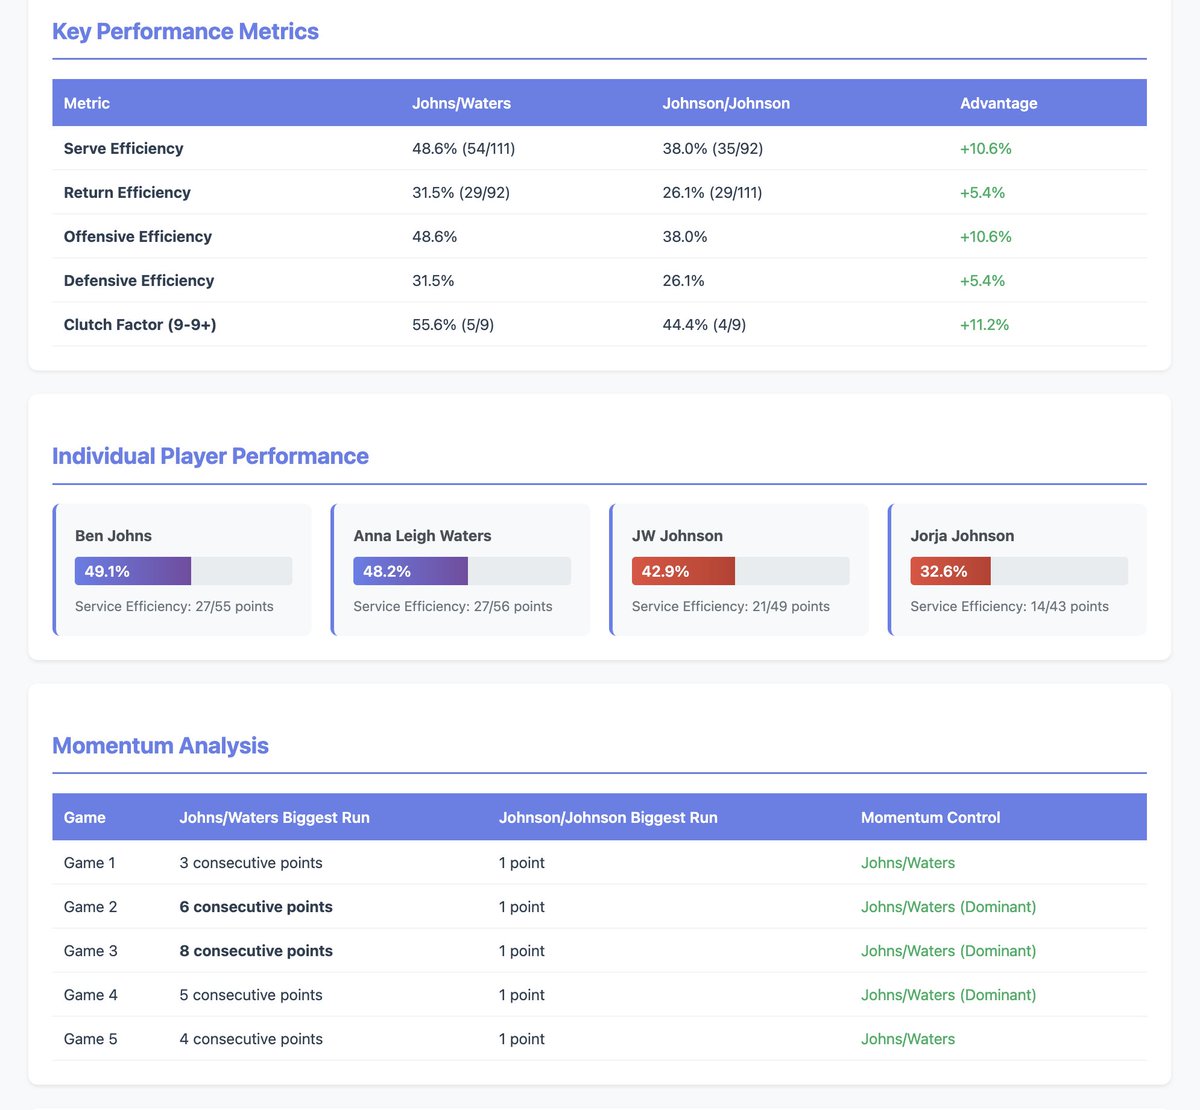Click Service Efficiency: 14/43 points text
This screenshot has width=1200, height=1110.
point(1009,606)
